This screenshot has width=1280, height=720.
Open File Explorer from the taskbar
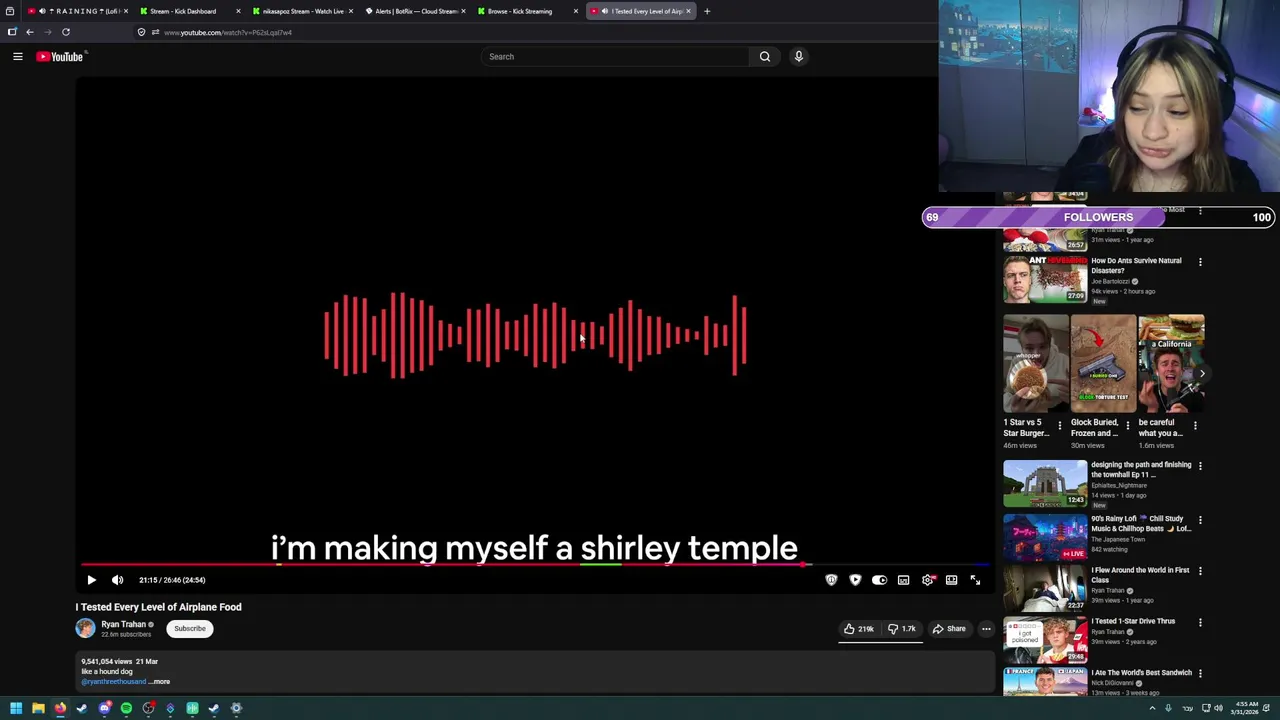pyautogui.click(x=38, y=708)
